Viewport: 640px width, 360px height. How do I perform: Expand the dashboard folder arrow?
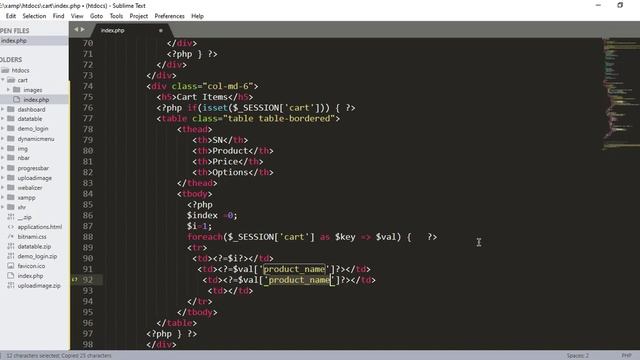pyautogui.click(x=3, y=109)
